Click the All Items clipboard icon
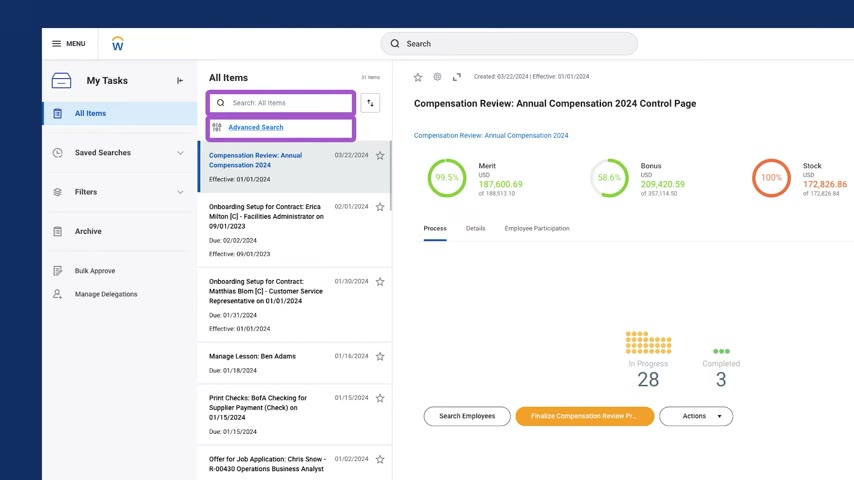Screen dimensions: 854x480 coord(58,113)
